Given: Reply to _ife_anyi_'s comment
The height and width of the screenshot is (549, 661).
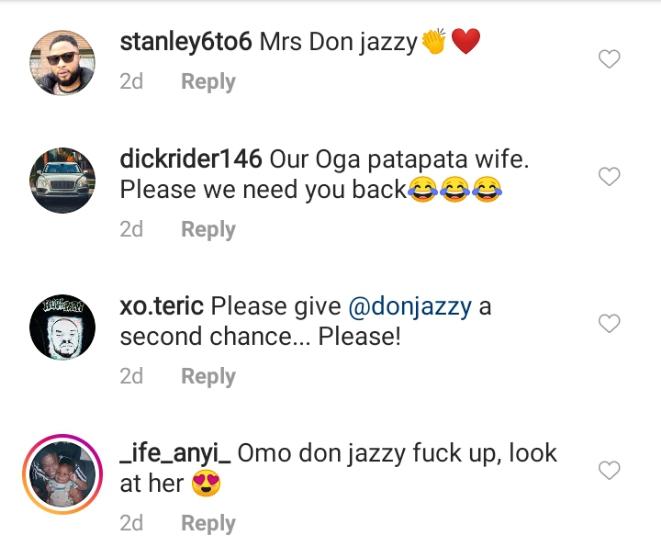Looking at the screenshot, I should pyautogui.click(x=208, y=523).
